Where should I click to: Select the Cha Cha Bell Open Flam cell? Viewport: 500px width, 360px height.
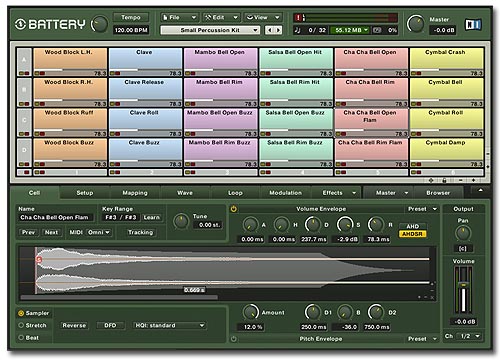[371, 123]
